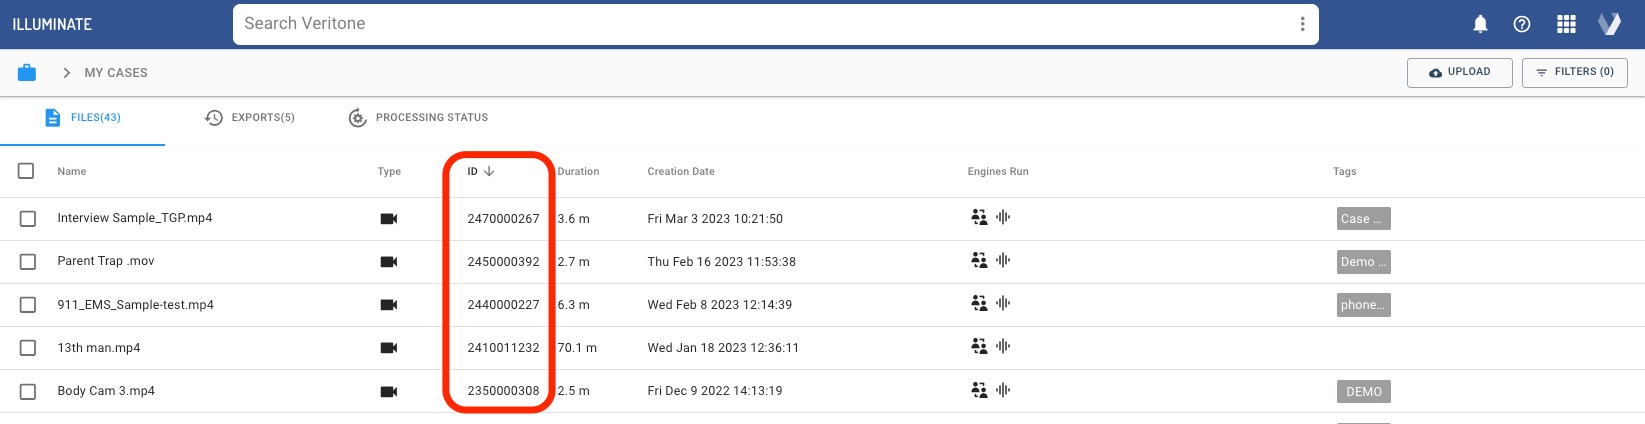
Task: Toggle the select-all files checkbox
Action: 26,171
